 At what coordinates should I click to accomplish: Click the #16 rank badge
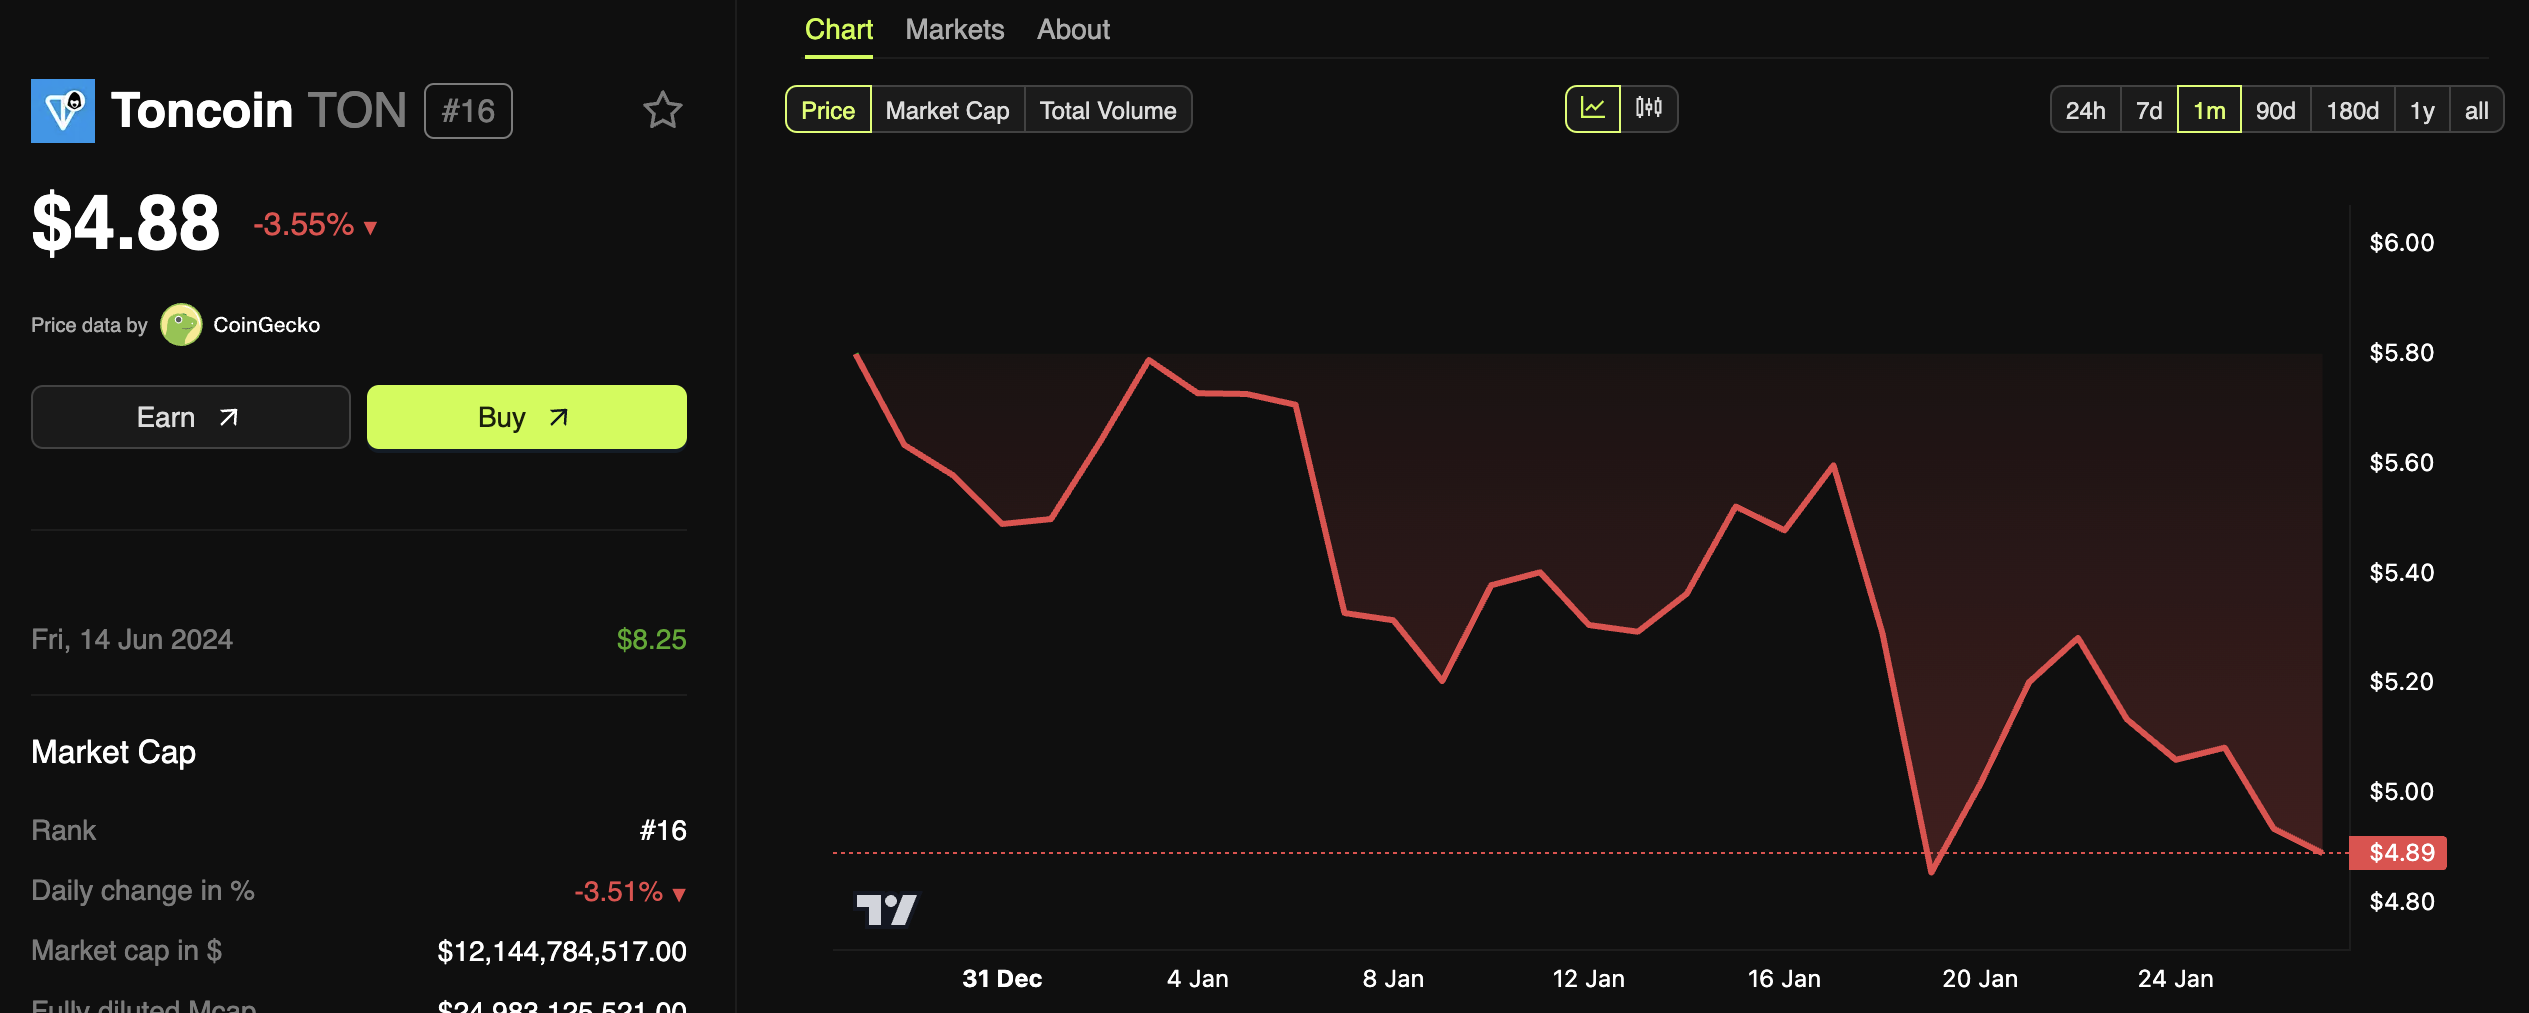click(x=468, y=111)
